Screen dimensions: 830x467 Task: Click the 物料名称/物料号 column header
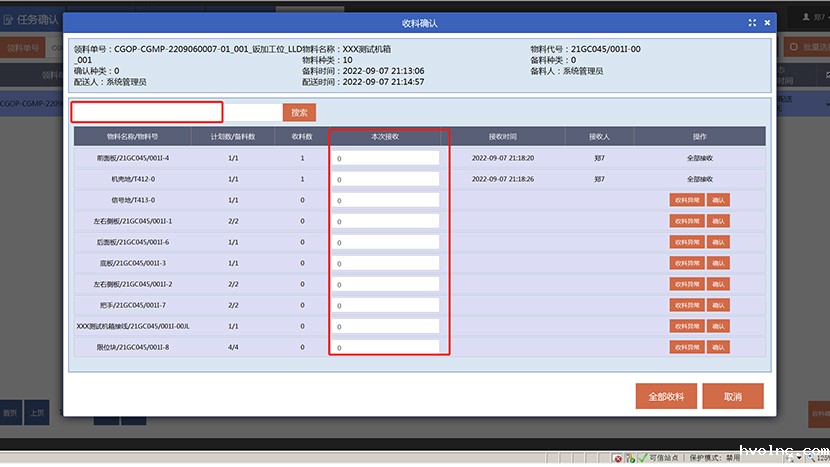(x=133, y=136)
